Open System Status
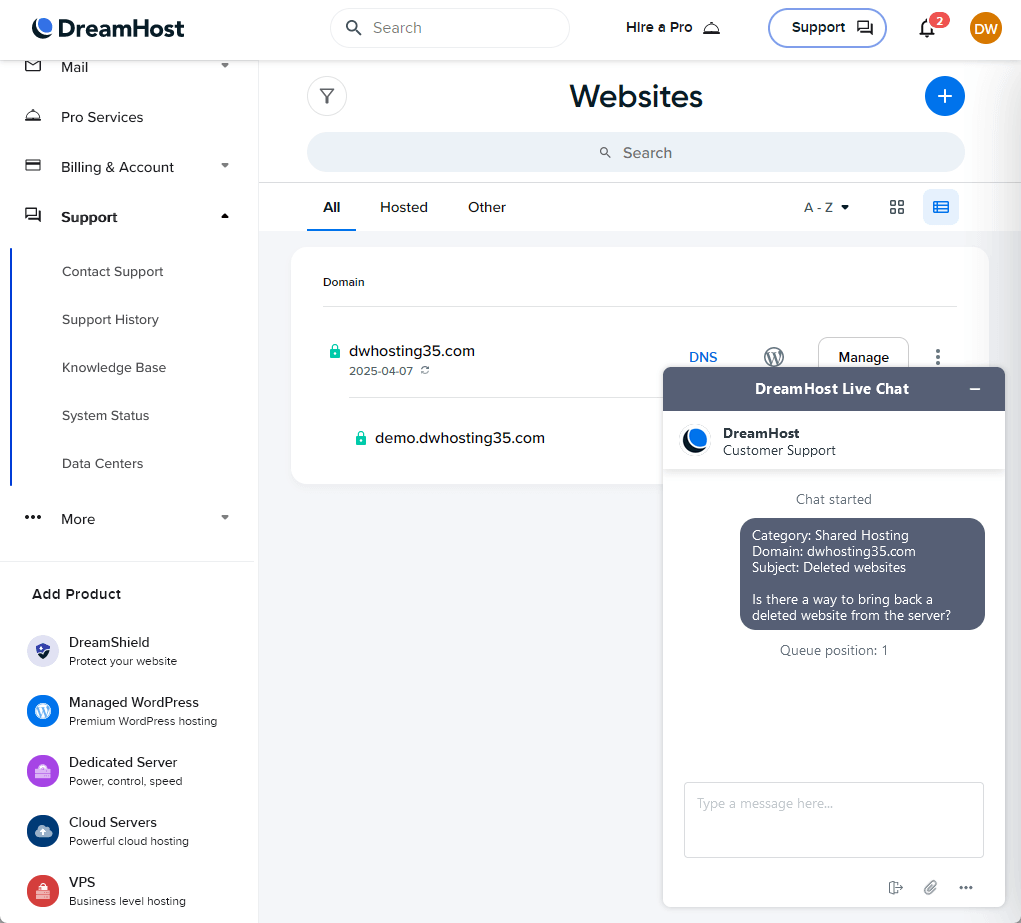1021x923 pixels. pos(105,416)
